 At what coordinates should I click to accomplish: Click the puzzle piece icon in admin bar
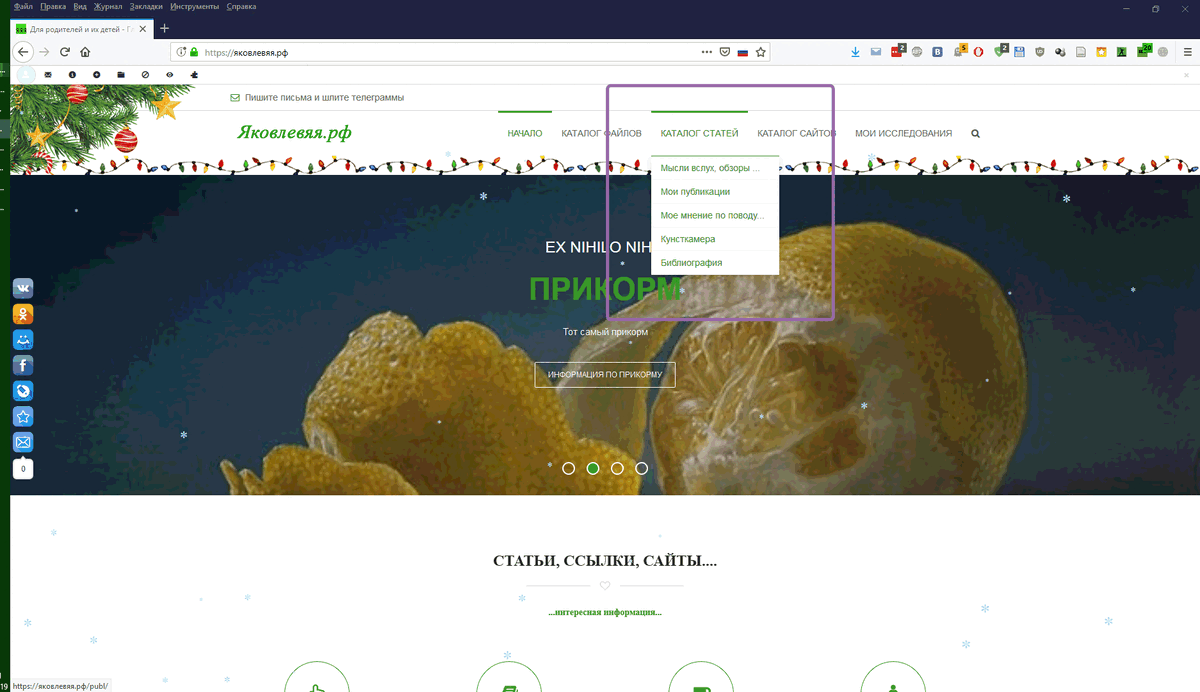pyautogui.click(x=194, y=75)
